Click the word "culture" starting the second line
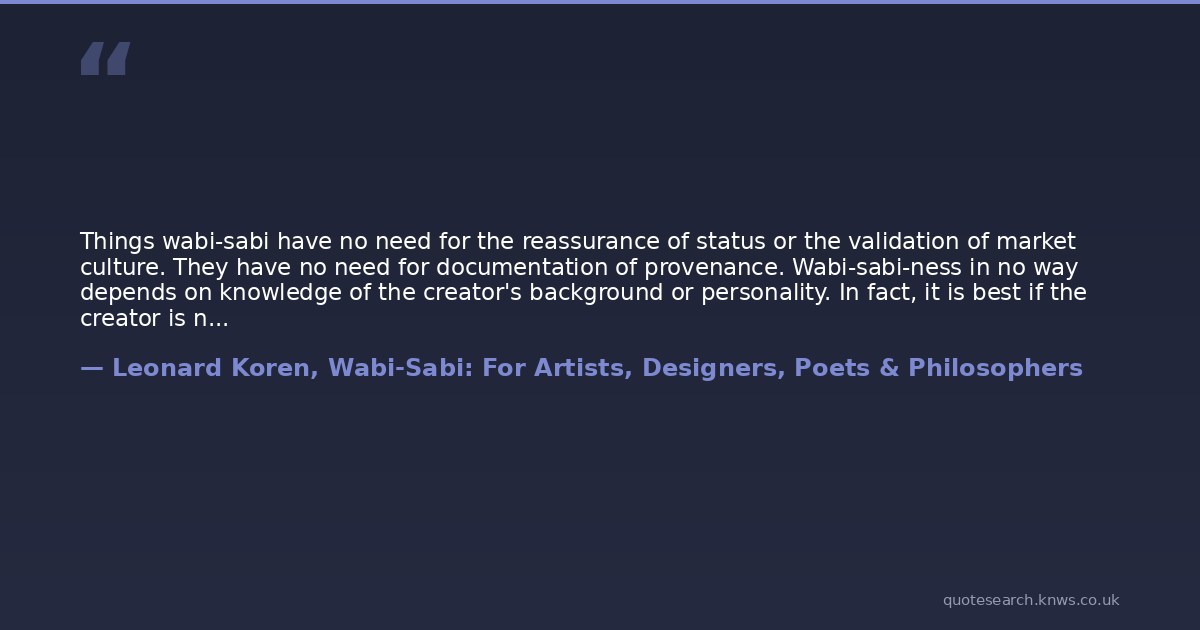 pyautogui.click(x=119, y=268)
